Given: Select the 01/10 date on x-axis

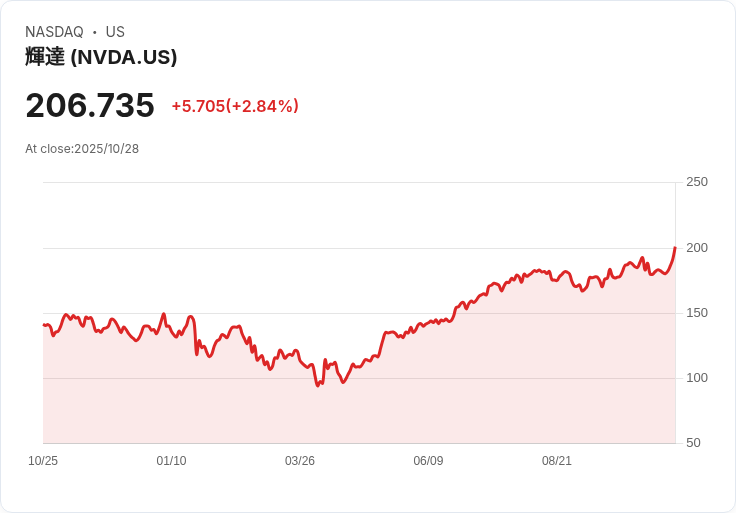Looking at the screenshot, I should [x=171, y=461].
